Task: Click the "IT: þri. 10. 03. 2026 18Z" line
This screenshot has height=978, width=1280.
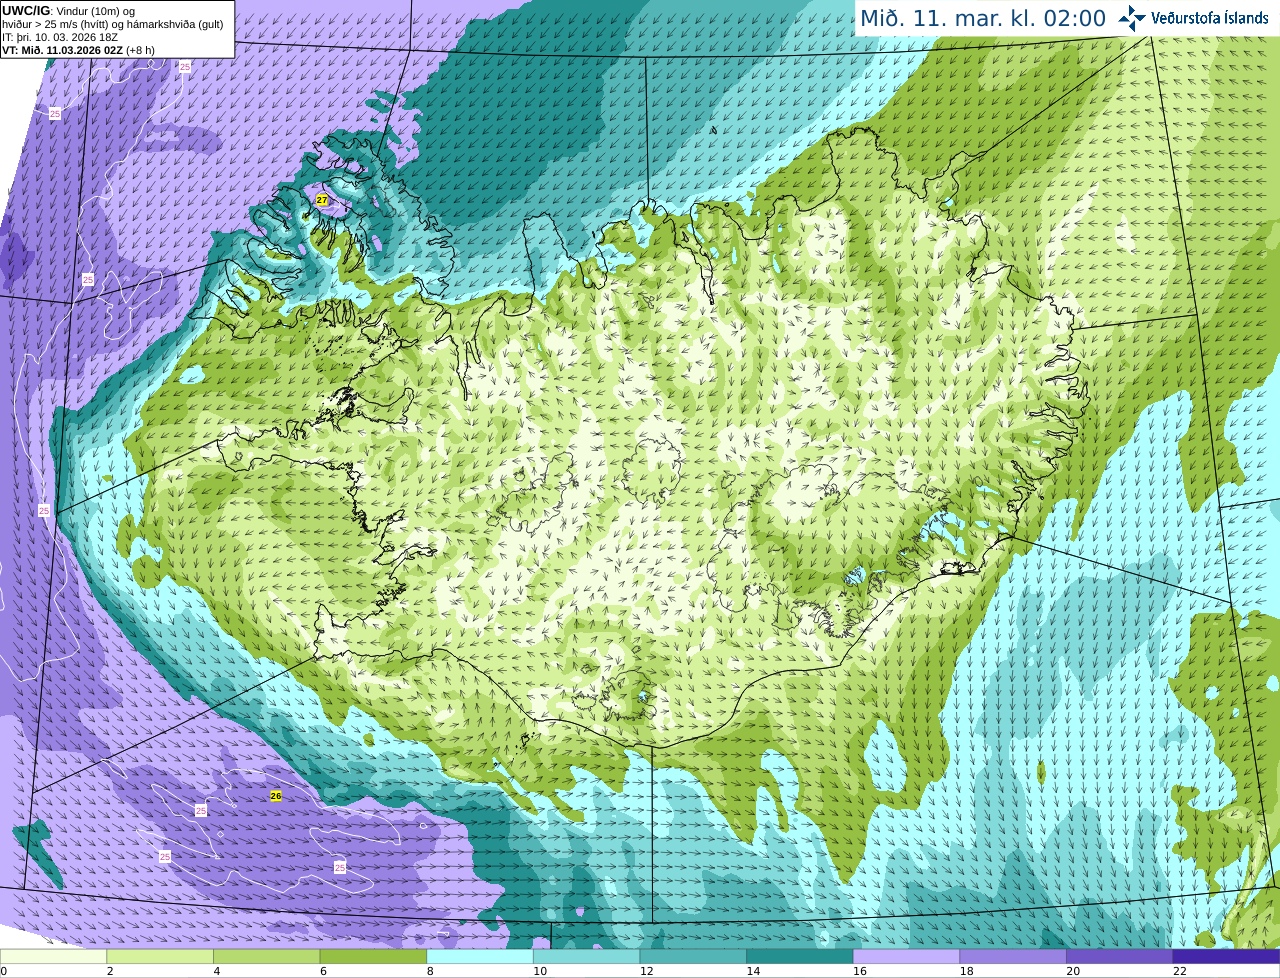Action: point(60,37)
